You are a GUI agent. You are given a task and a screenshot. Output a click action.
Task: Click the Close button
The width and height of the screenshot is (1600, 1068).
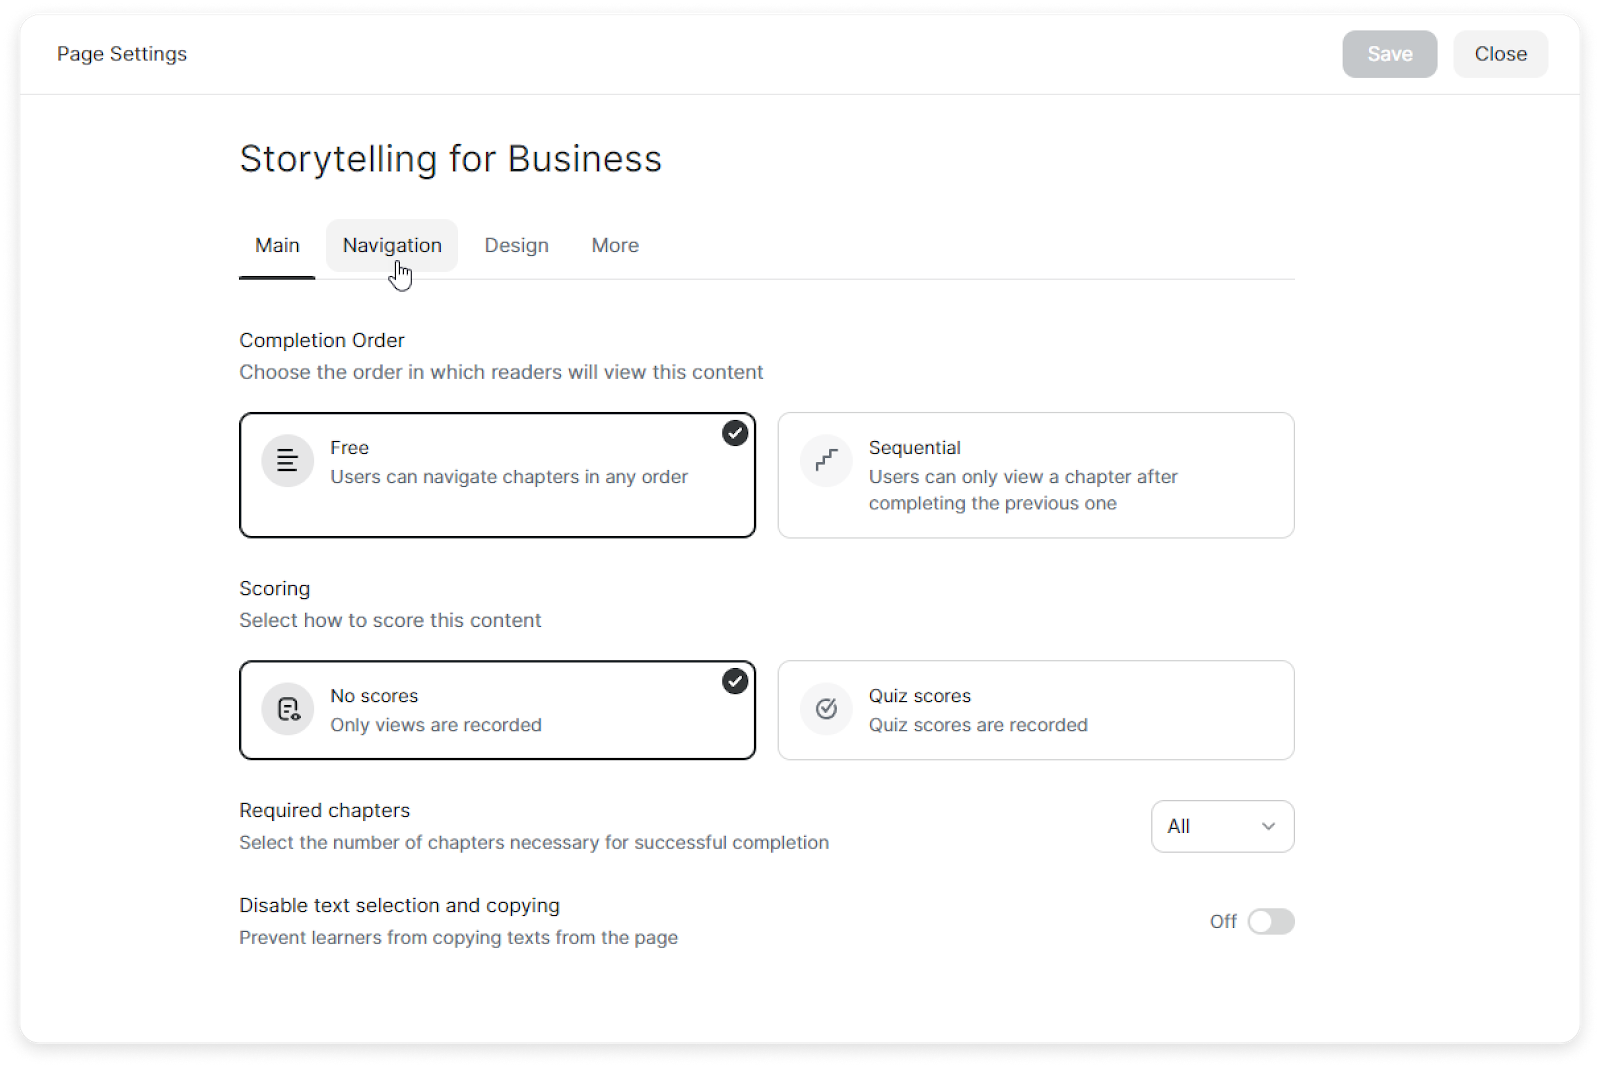(1500, 54)
